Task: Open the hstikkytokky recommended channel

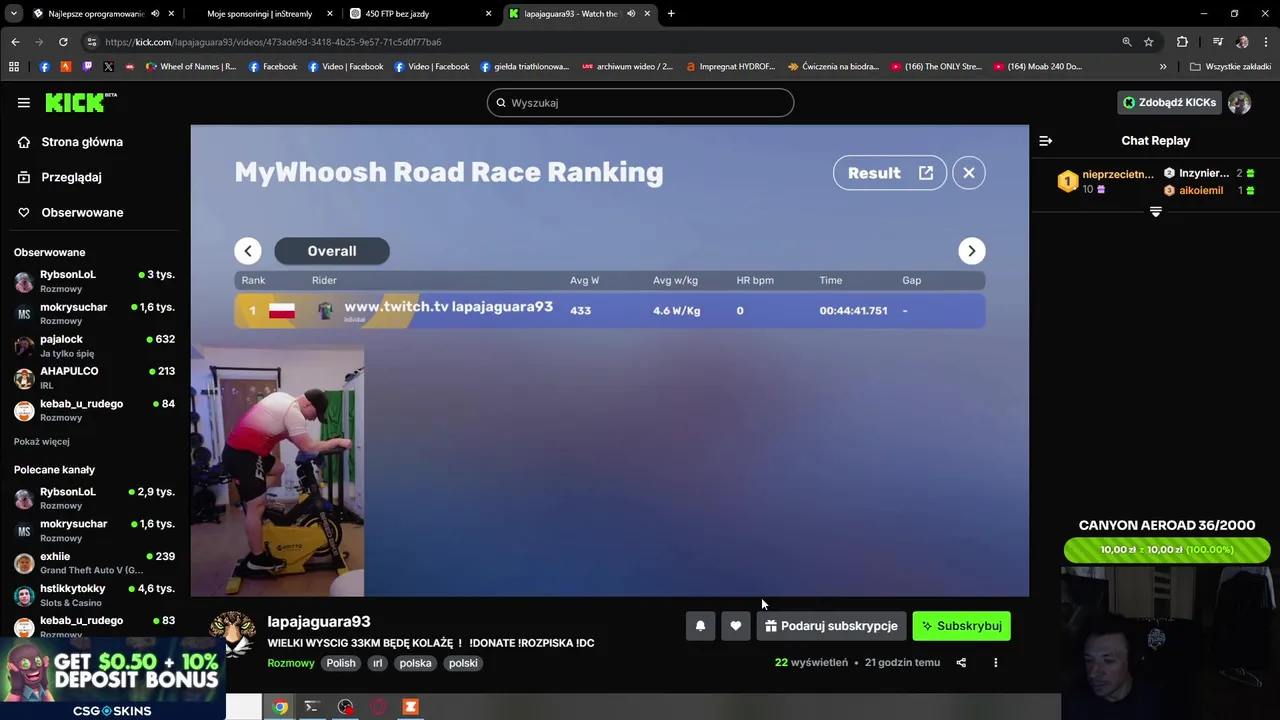Action: point(95,595)
